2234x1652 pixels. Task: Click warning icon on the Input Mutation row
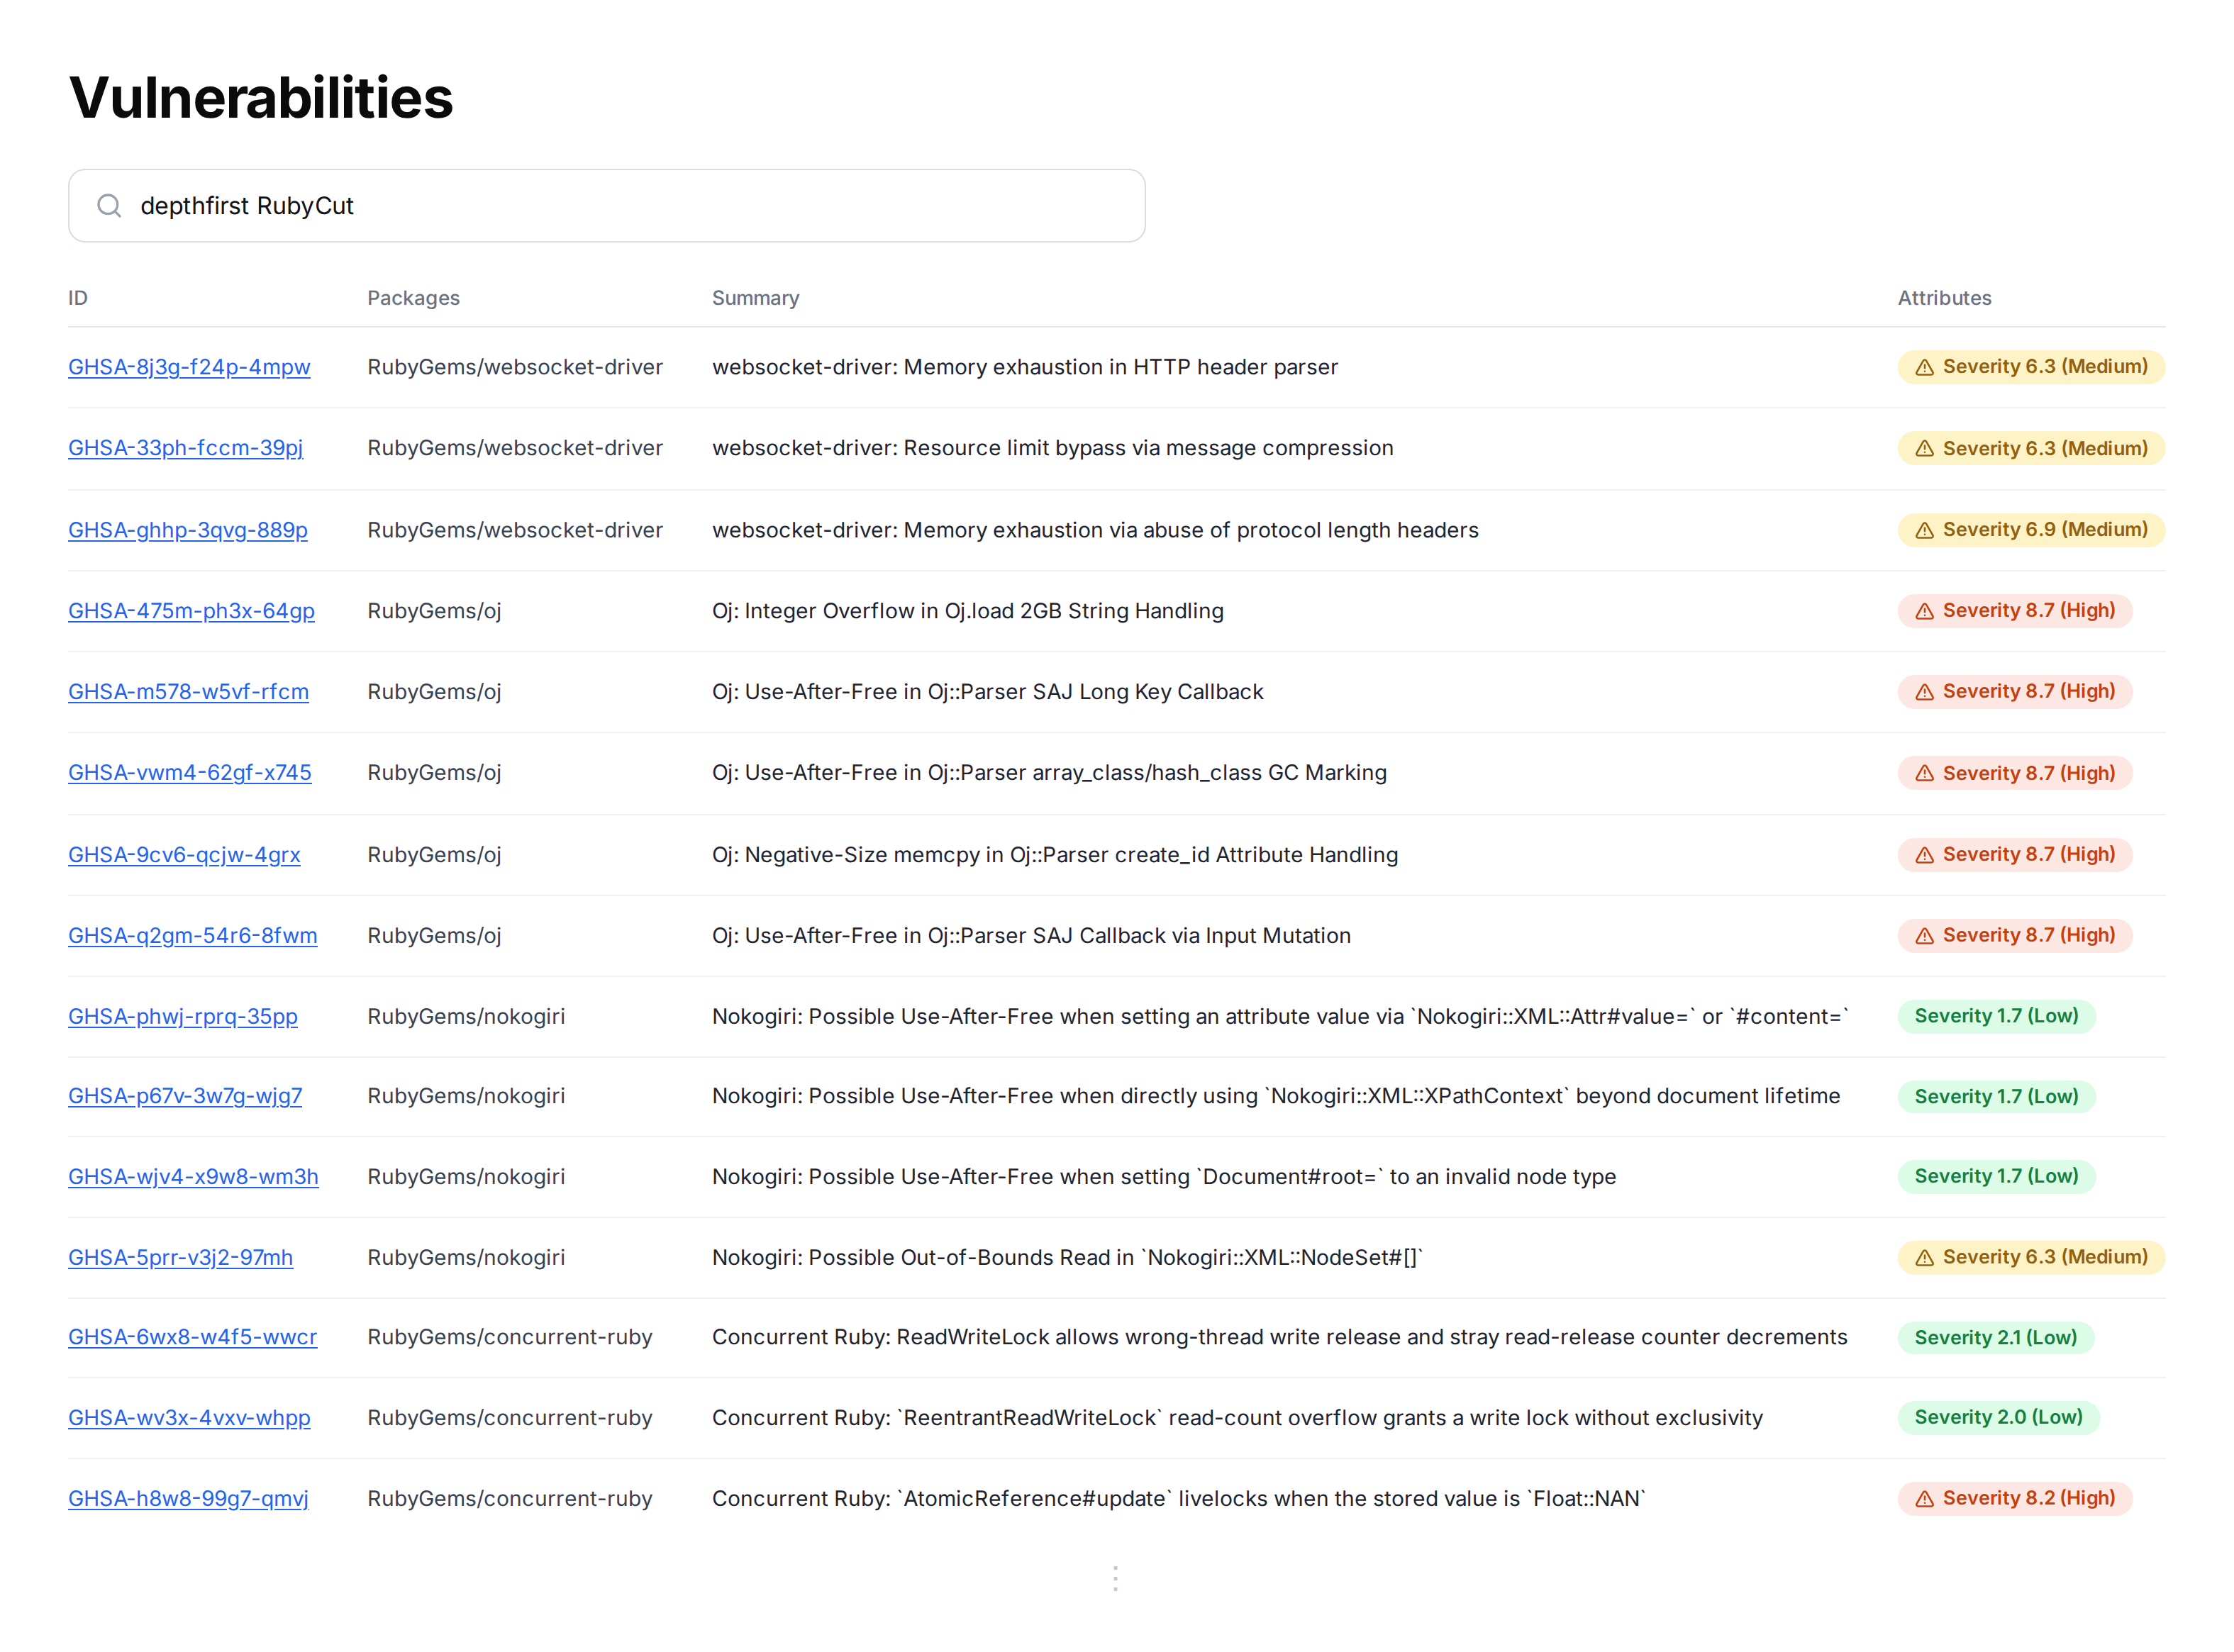click(x=1924, y=937)
